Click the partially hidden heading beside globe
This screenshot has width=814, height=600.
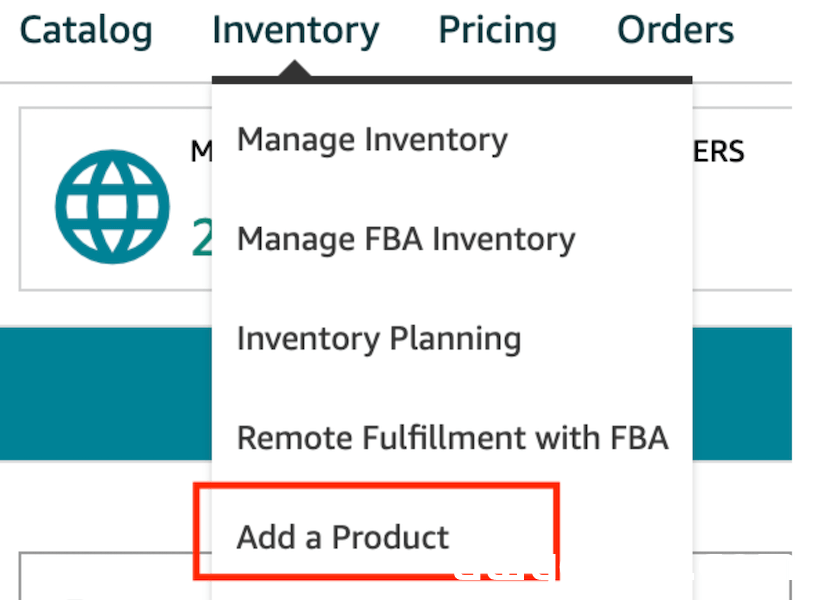click(x=201, y=152)
